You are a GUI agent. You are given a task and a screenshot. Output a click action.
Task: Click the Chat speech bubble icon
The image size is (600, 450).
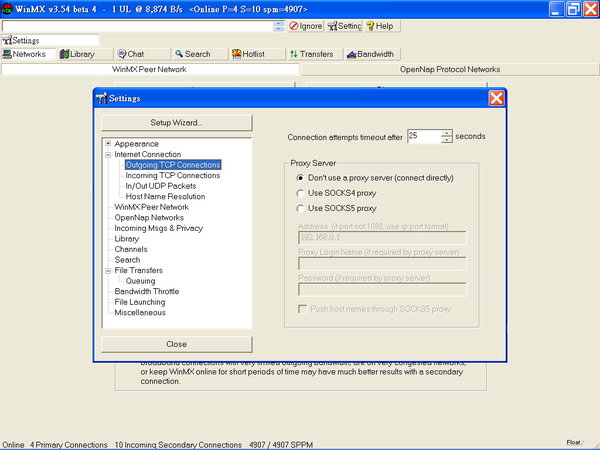pos(122,54)
